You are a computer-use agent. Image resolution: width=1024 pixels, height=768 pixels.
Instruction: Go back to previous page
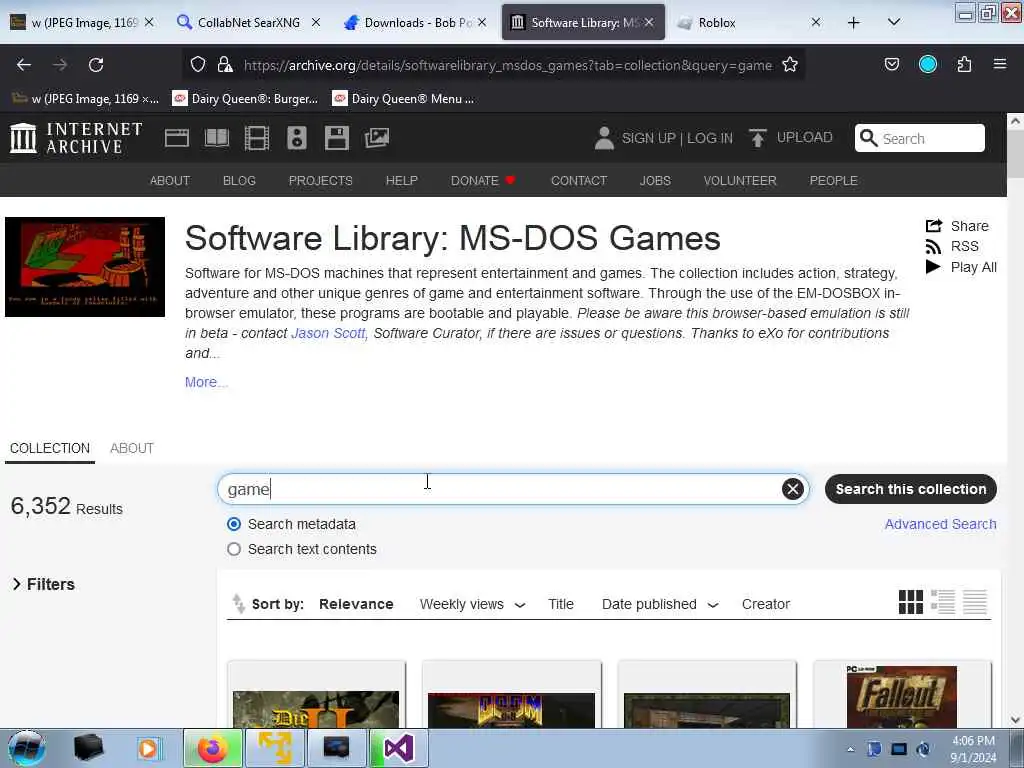point(24,65)
